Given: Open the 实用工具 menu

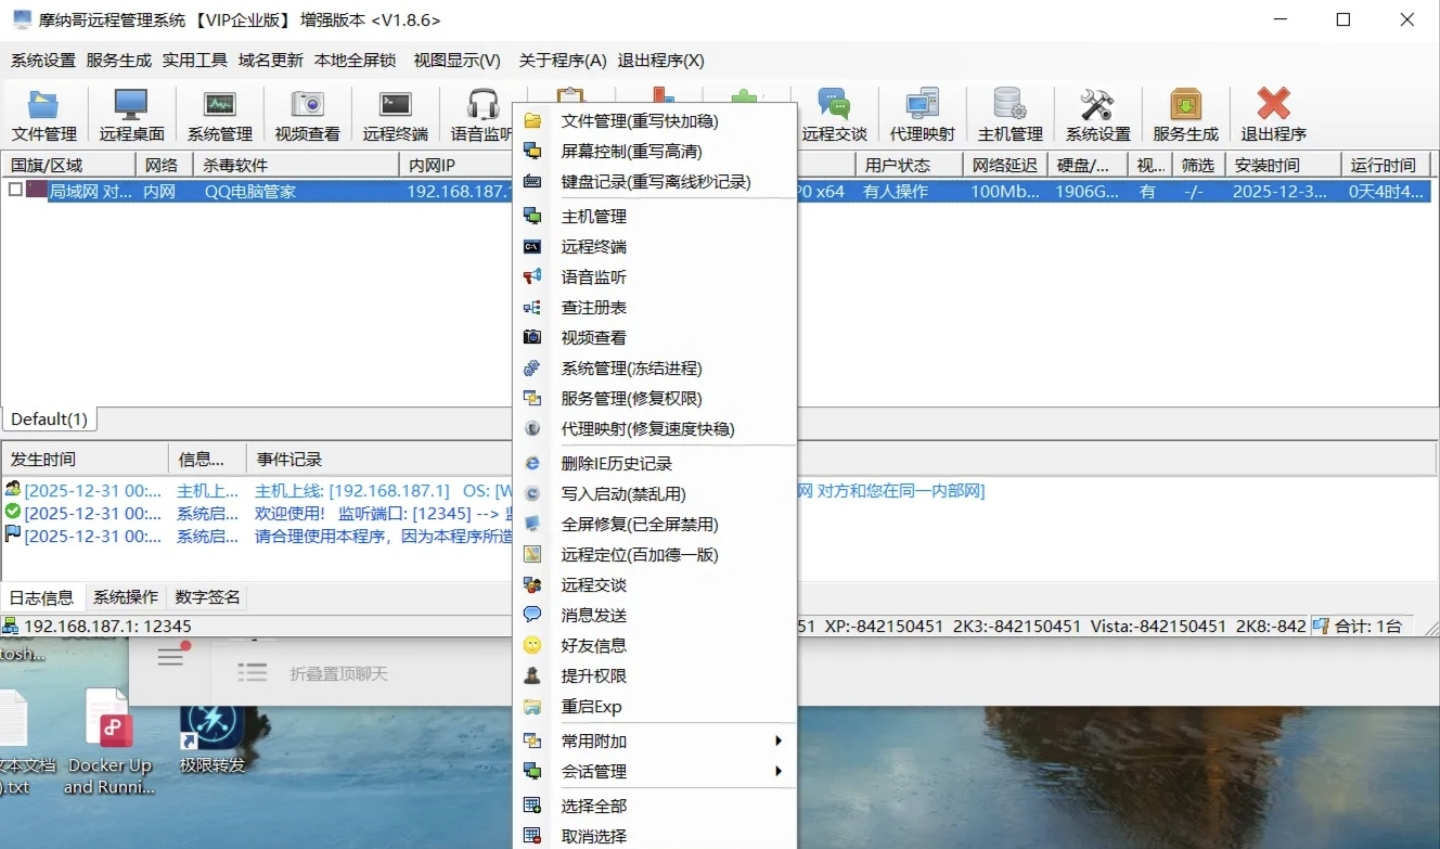Looking at the screenshot, I should point(194,60).
